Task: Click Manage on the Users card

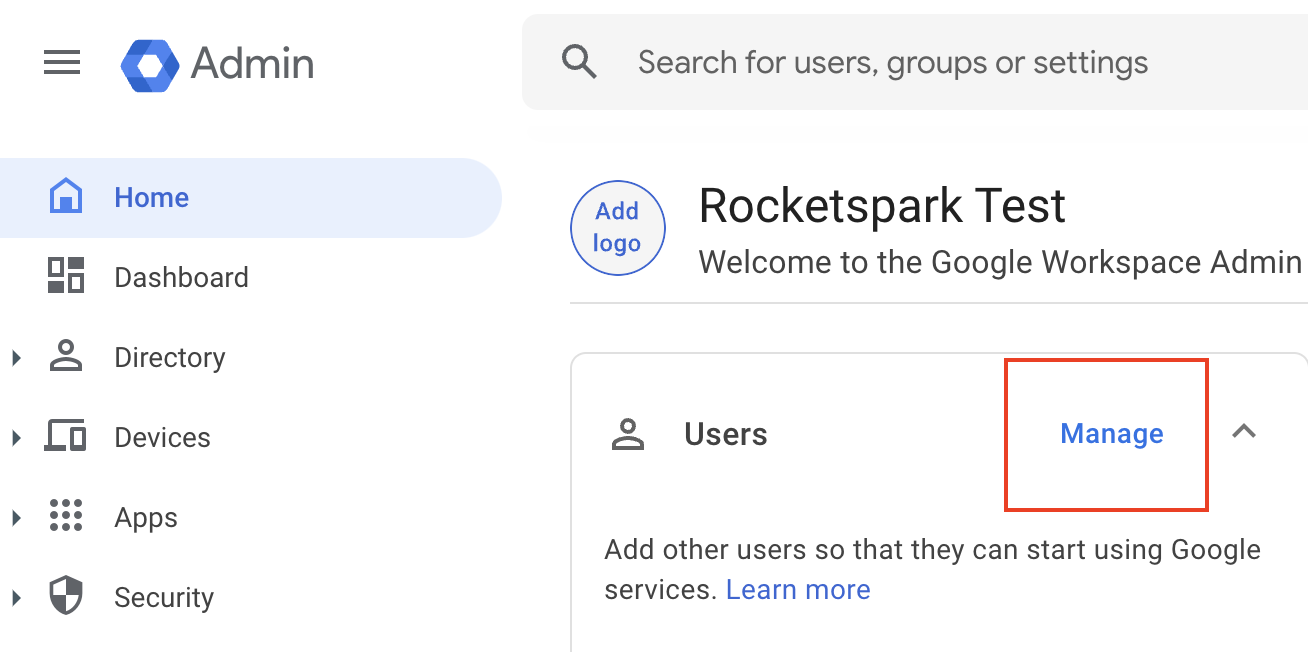Action: (1112, 434)
